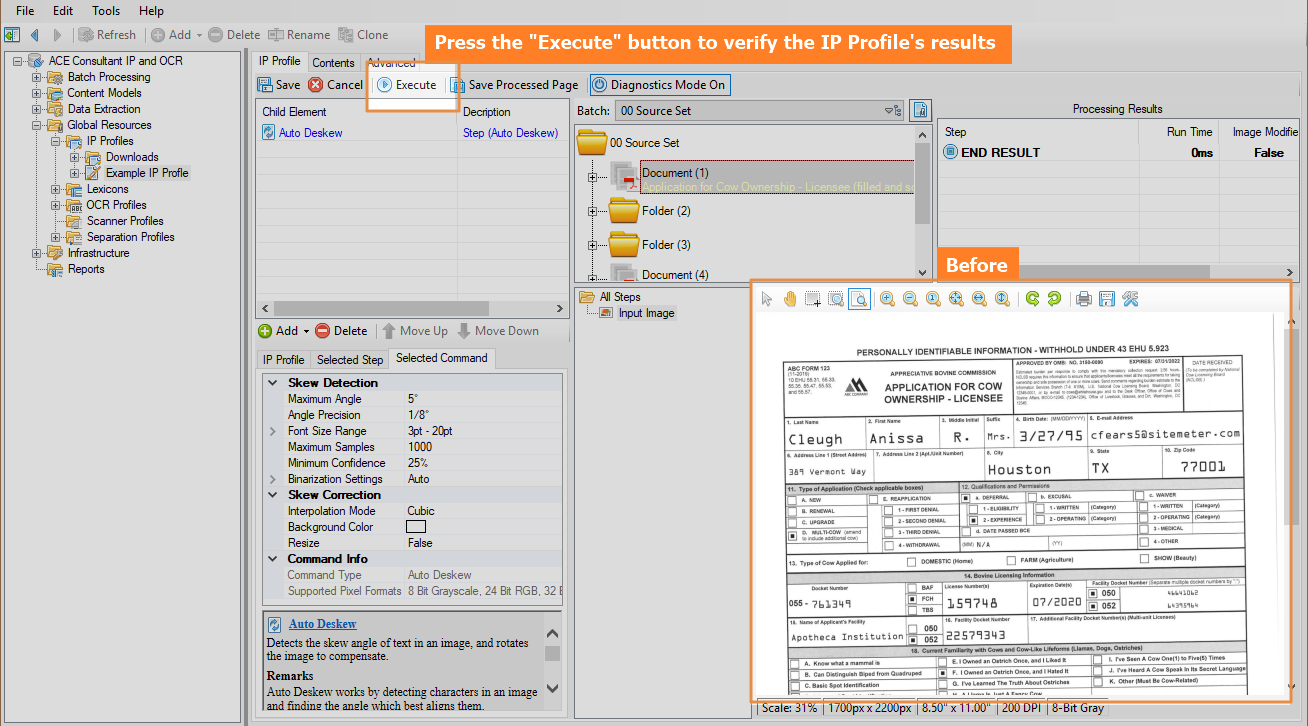Screen dimensions: 1308x726
Task: Click the Refresh toolbar button
Action: tap(106, 35)
